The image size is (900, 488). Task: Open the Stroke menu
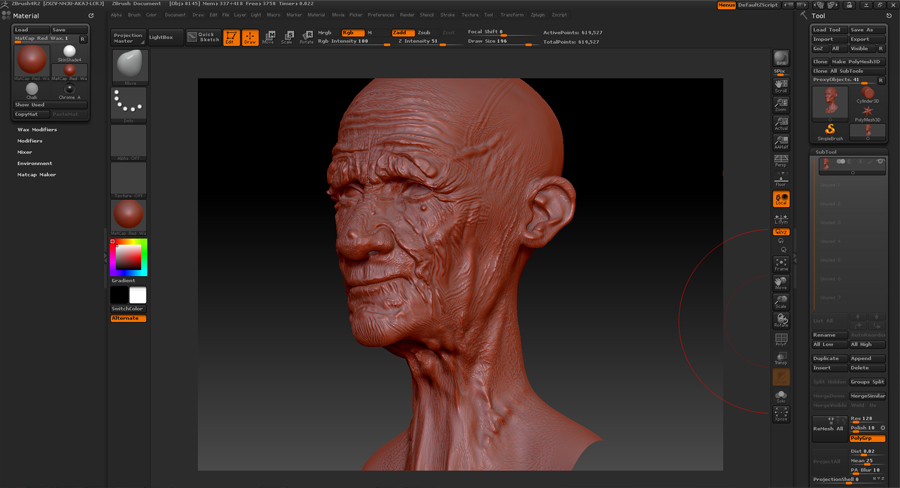(x=448, y=15)
